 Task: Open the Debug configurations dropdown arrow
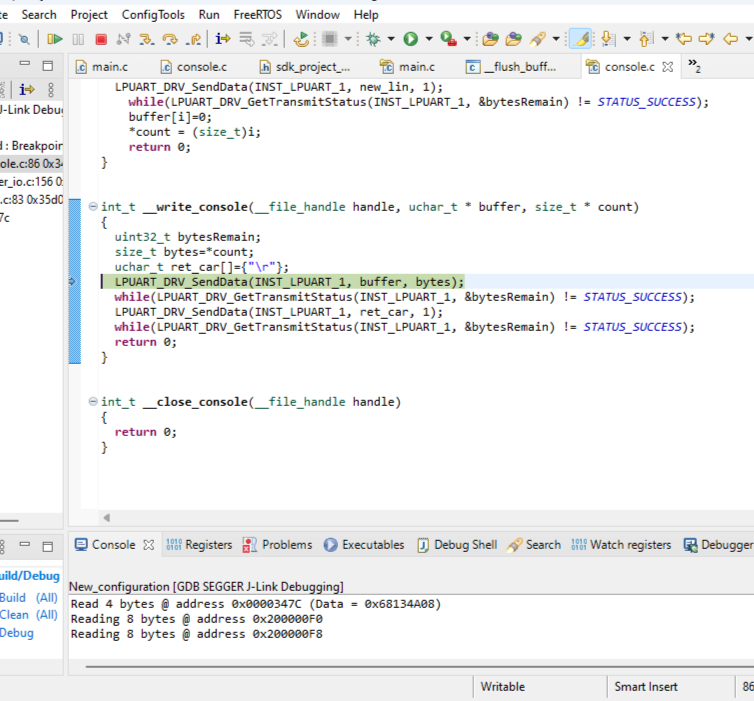tap(391, 39)
